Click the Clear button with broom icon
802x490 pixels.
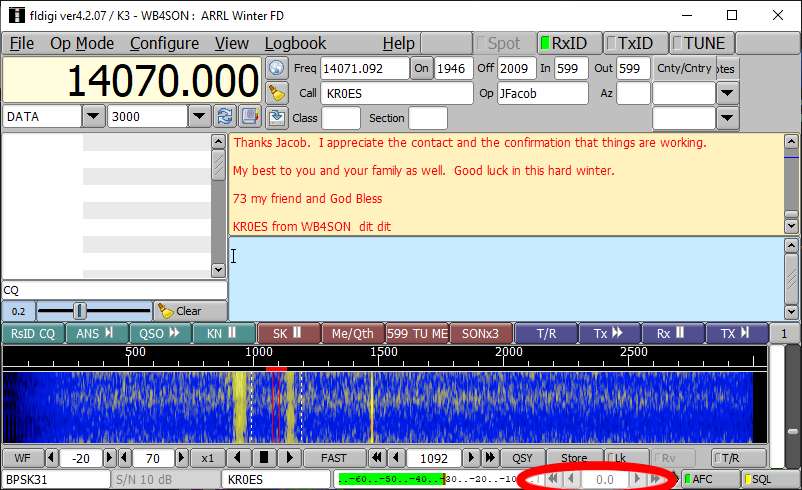point(182,310)
